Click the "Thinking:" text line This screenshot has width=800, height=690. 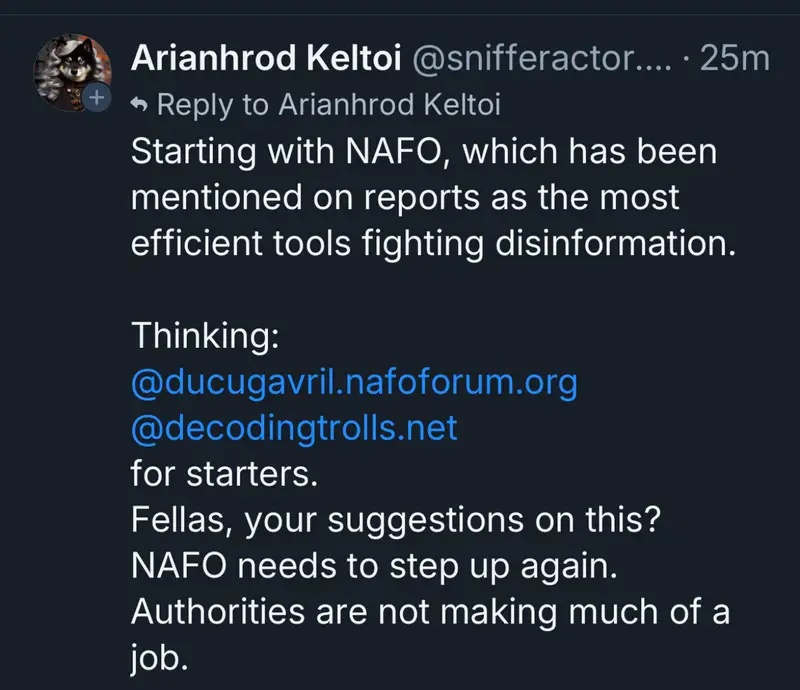click(x=204, y=339)
